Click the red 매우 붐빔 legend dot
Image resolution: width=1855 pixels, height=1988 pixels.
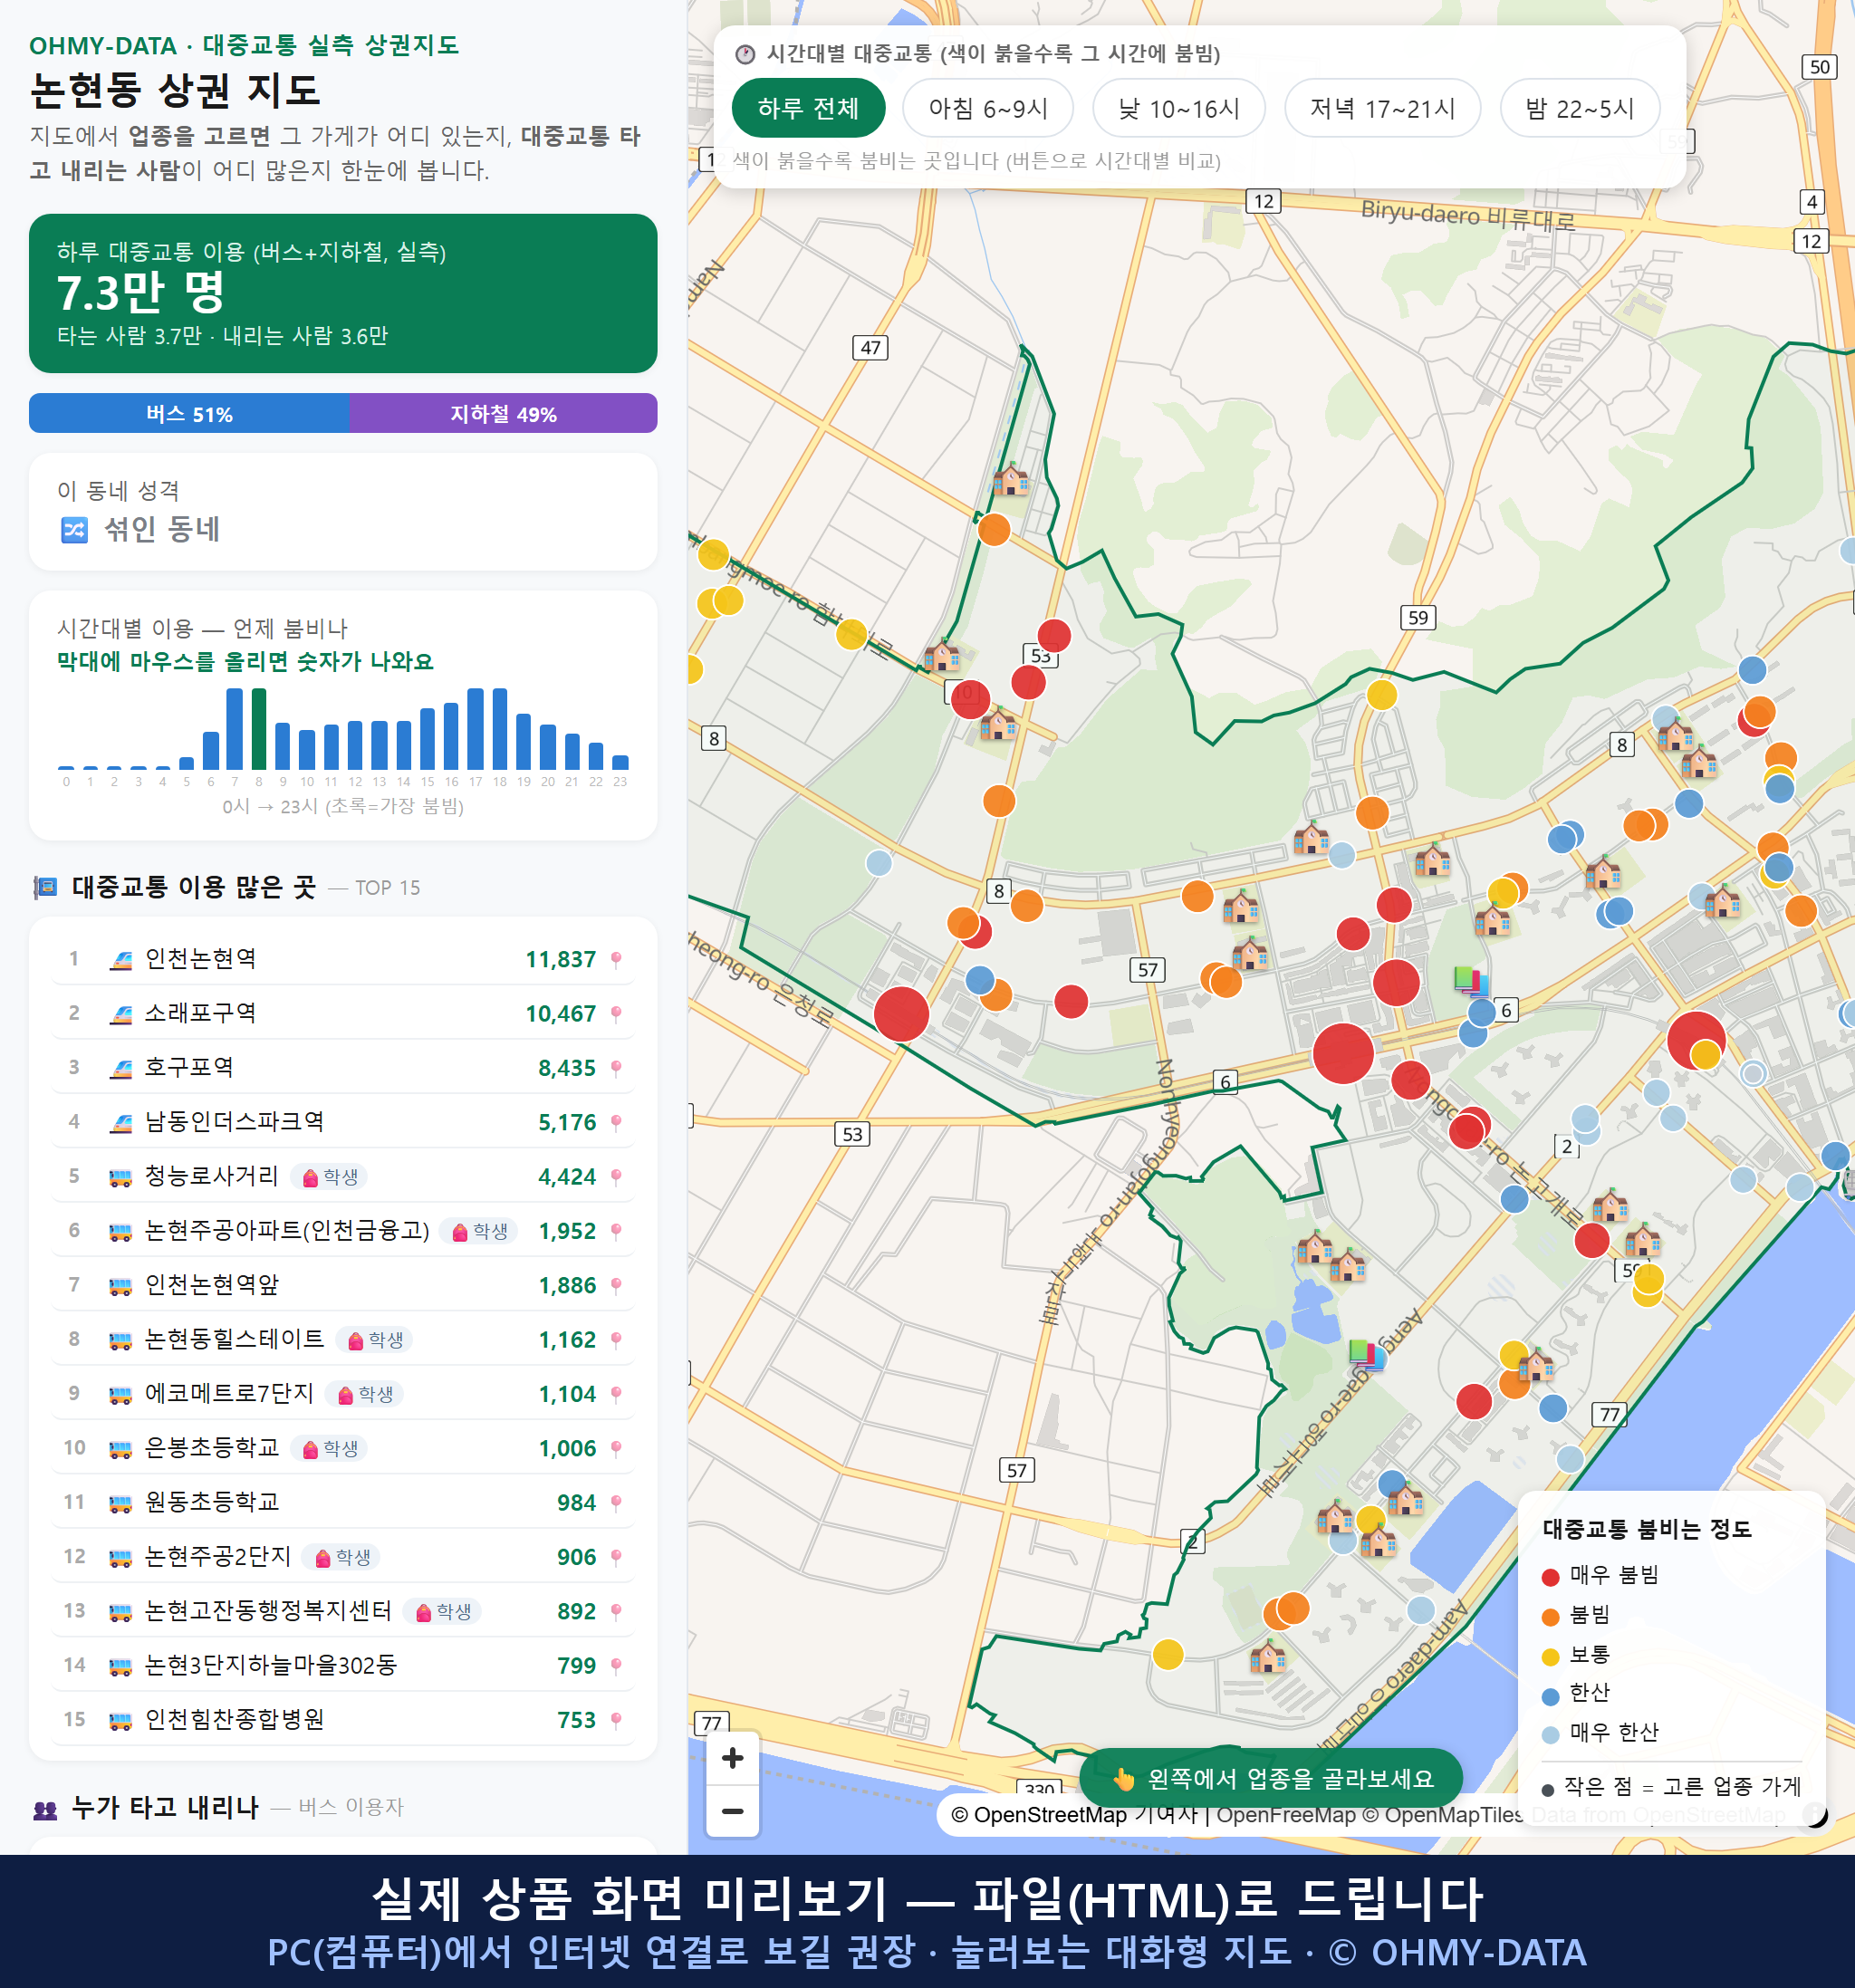[x=1551, y=1577]
